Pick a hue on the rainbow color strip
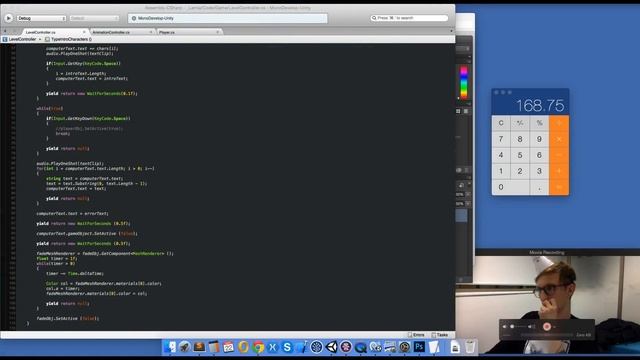 click(x=463, y=83)
